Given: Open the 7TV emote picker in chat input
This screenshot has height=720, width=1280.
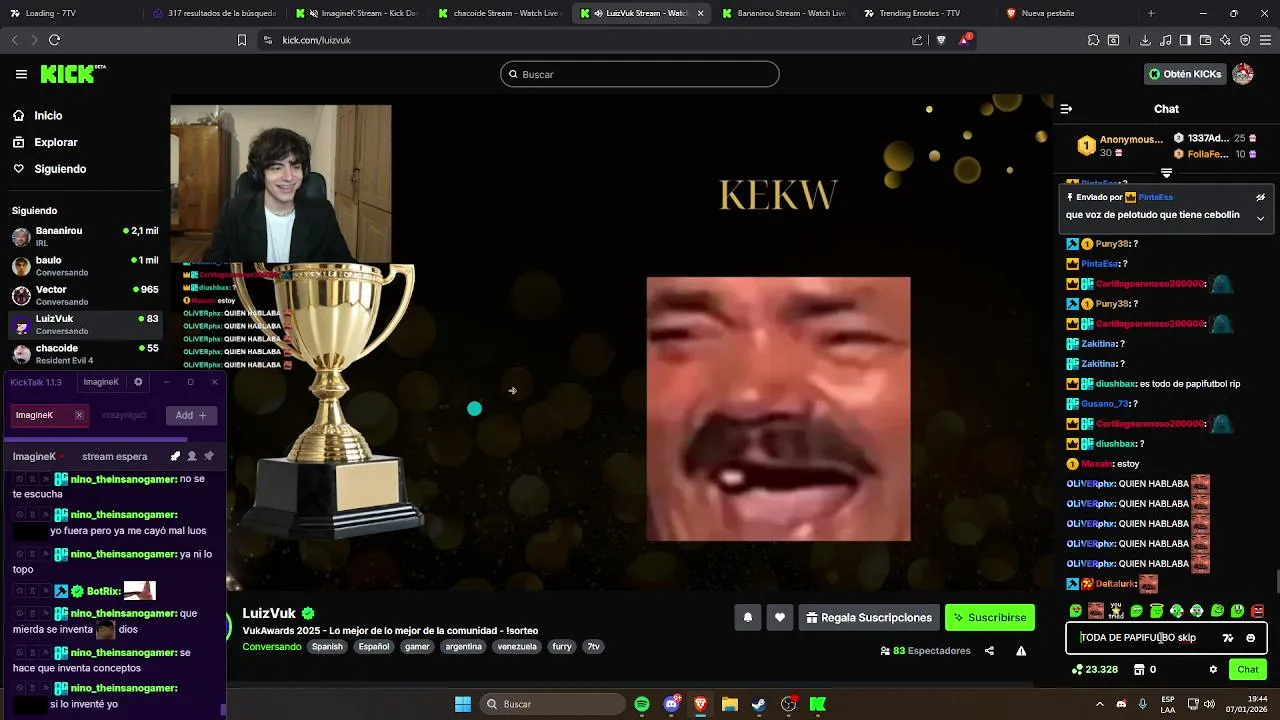Looking at the screenshot, I should pos(1228,638).
